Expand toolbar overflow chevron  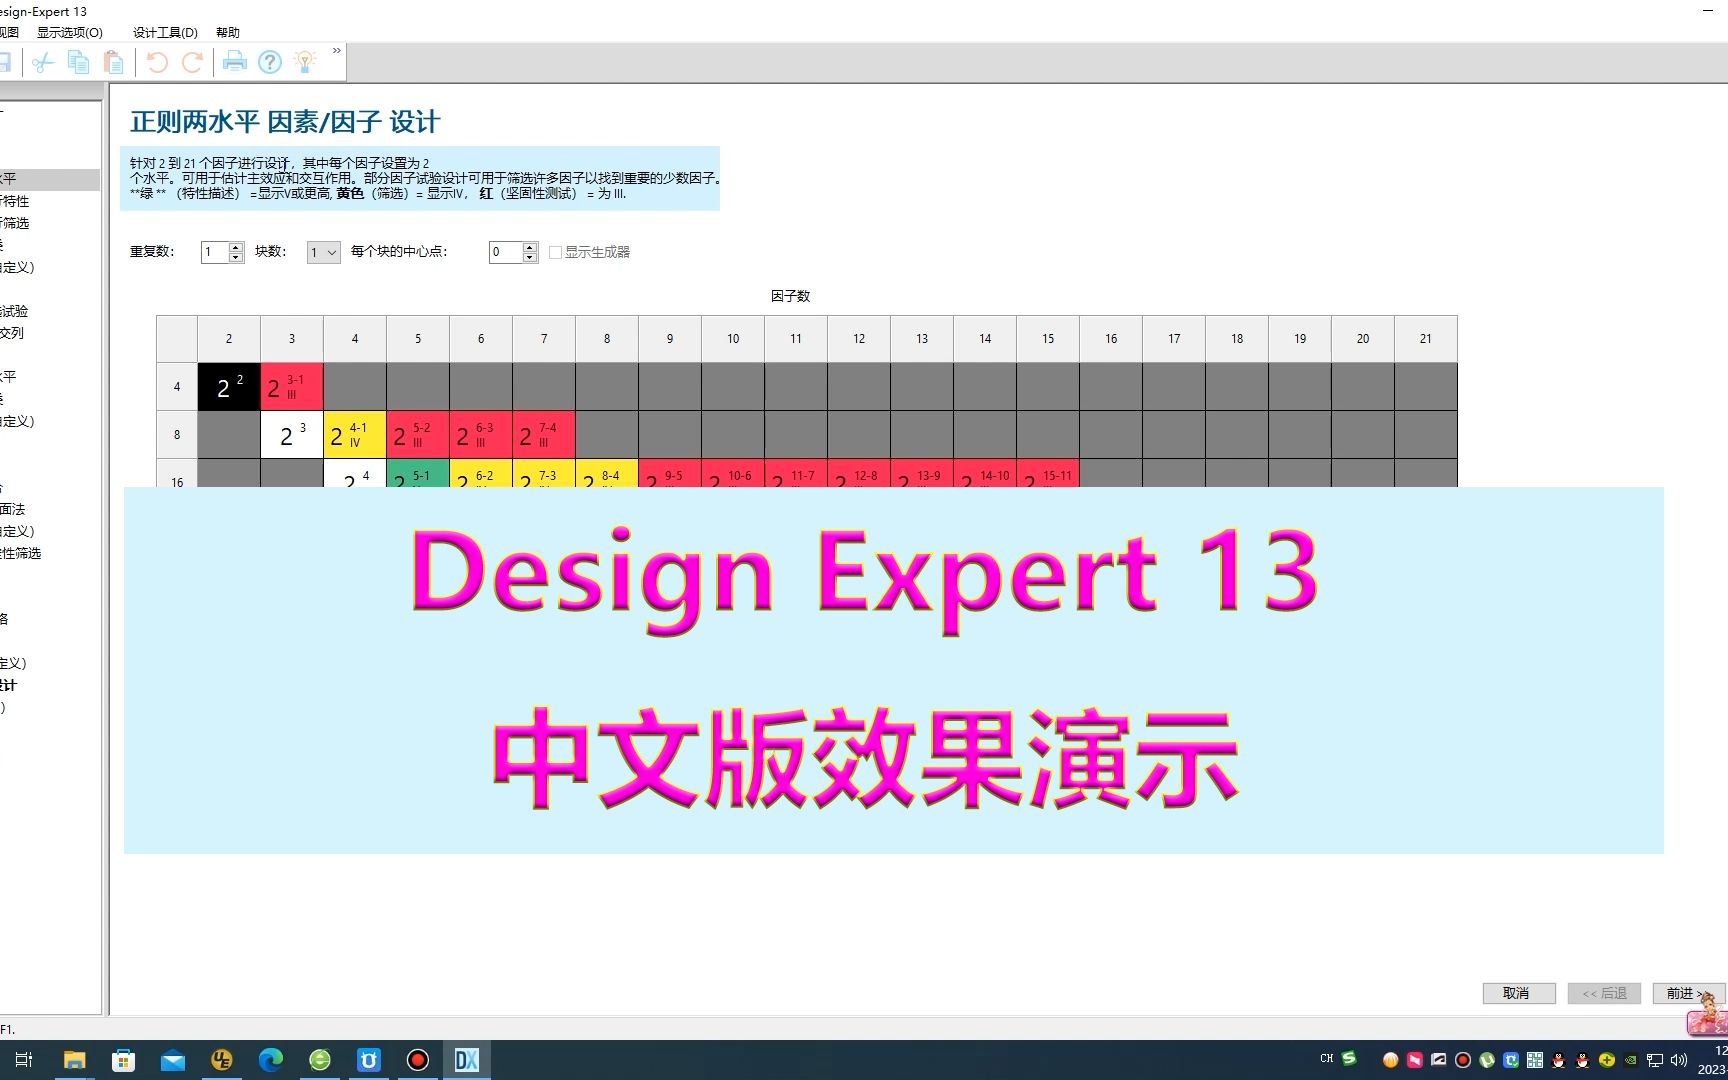tap(336, 51)
